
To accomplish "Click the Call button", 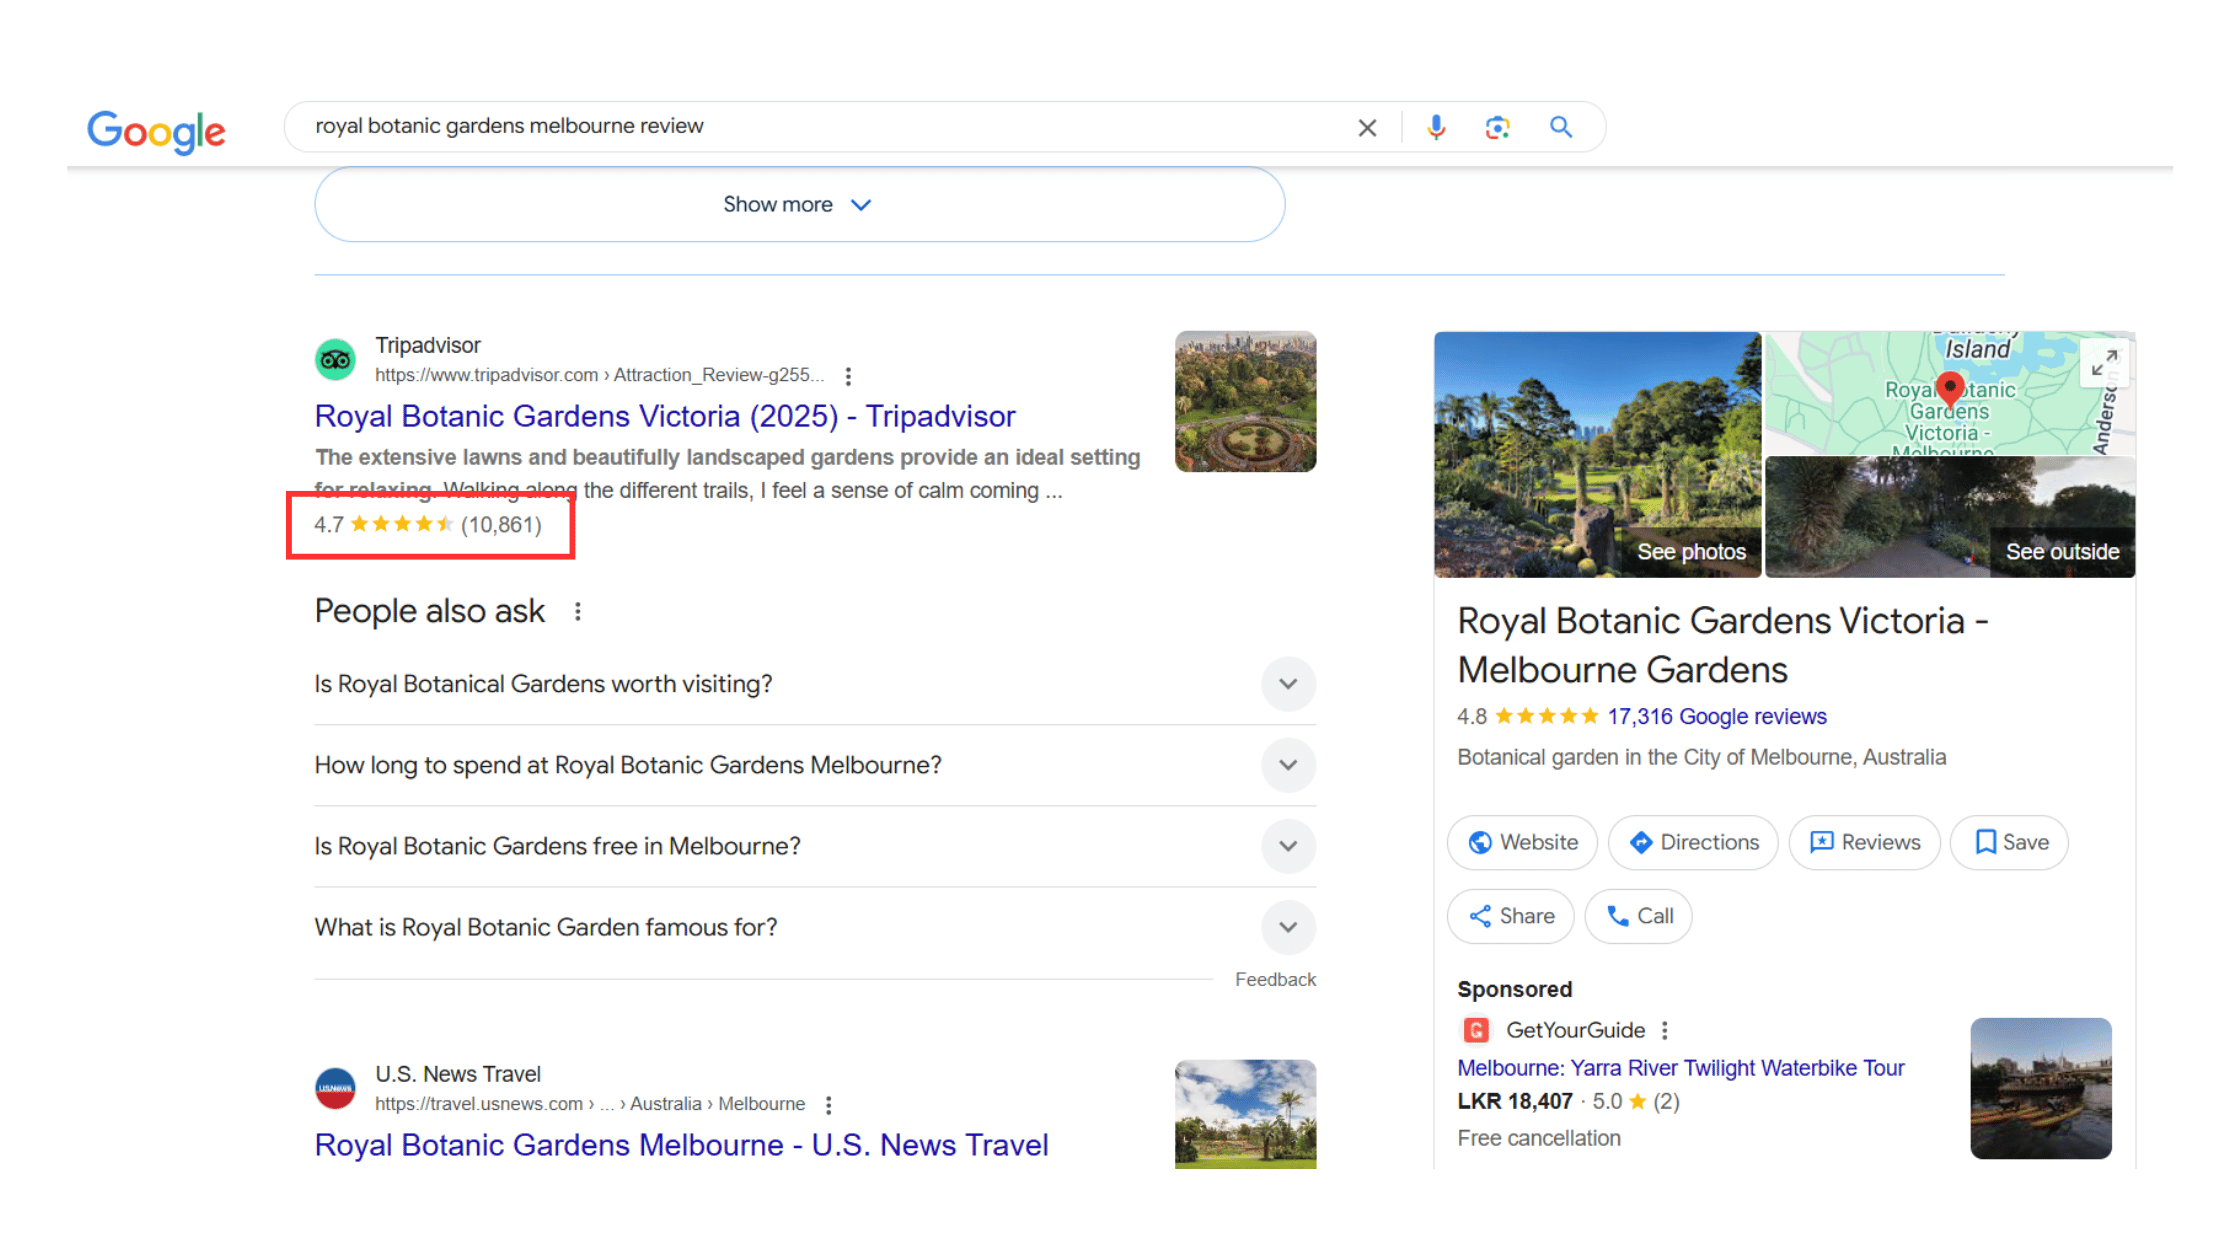I will click(1638, 917).
